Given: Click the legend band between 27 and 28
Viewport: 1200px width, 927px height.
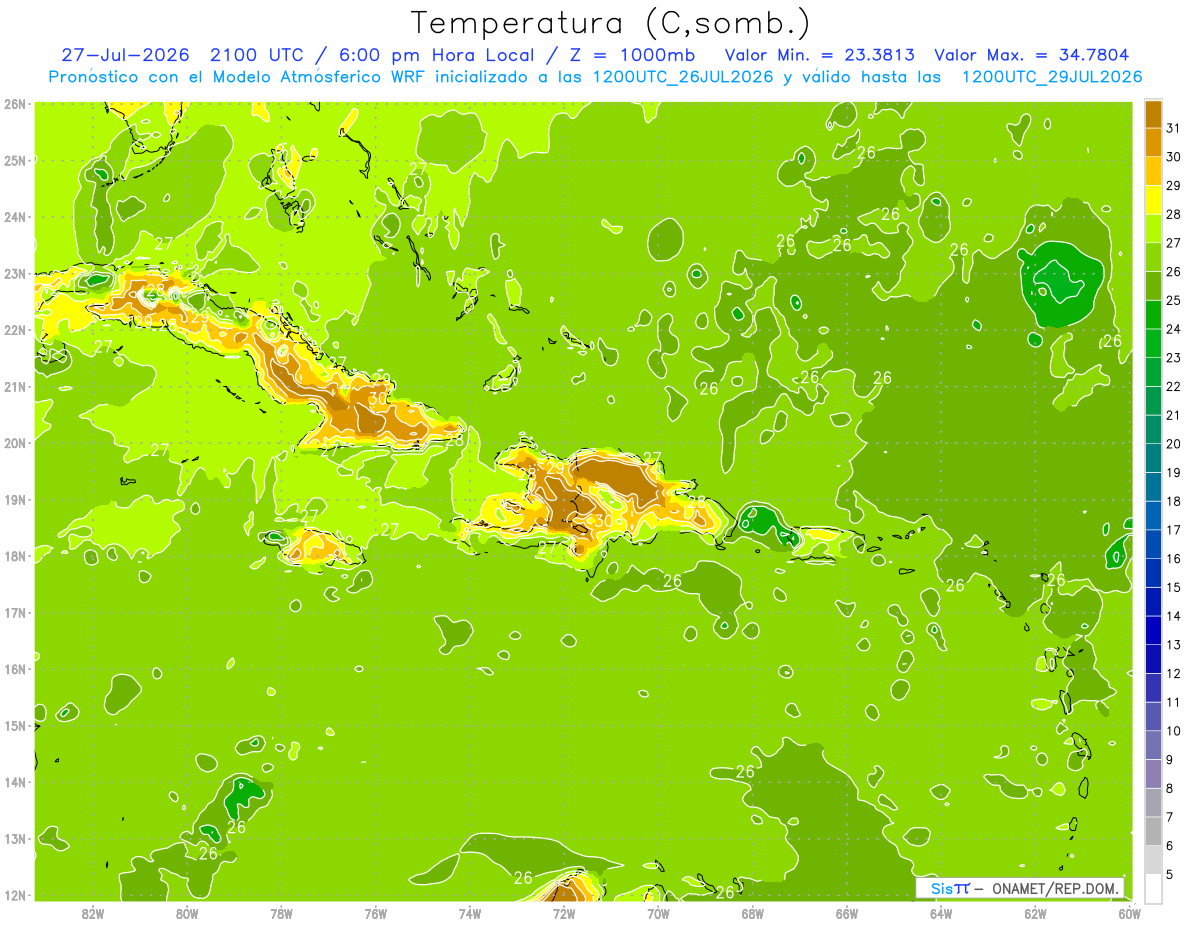Looking at the screenshot, I should pyautogui.click(x=1153, y=228).
